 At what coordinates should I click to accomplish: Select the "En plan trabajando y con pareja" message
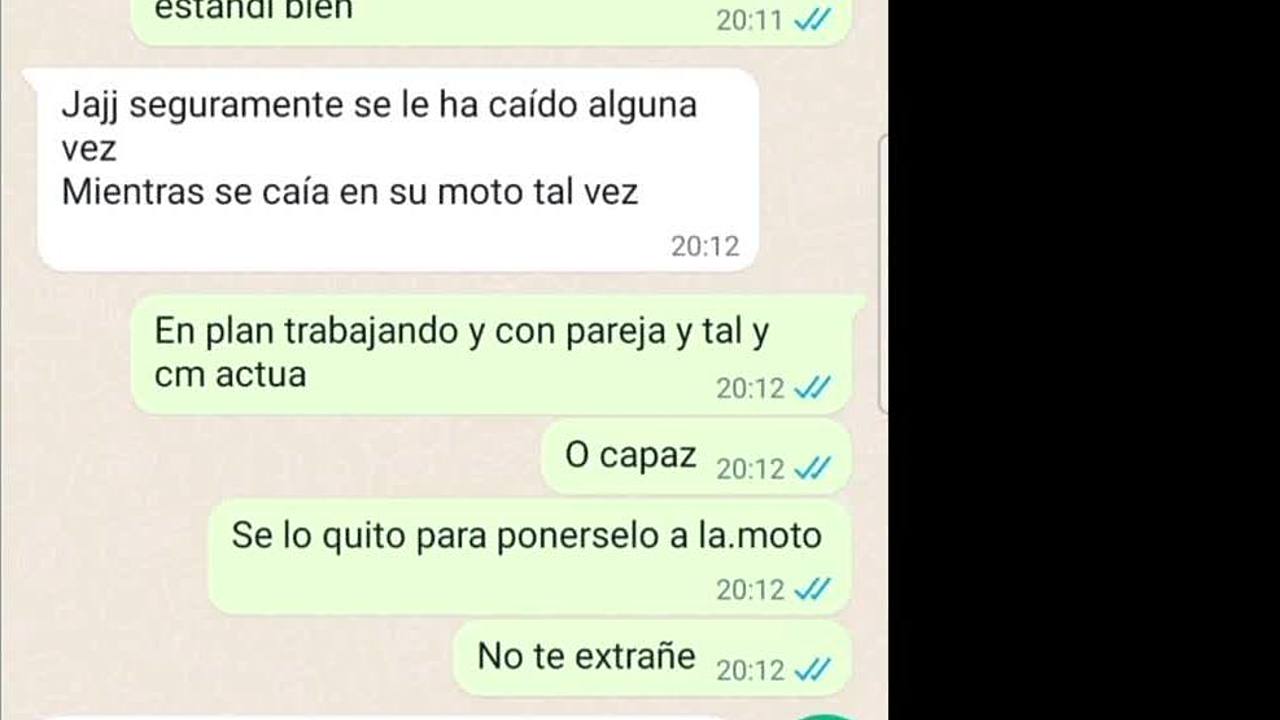[491, 354]
